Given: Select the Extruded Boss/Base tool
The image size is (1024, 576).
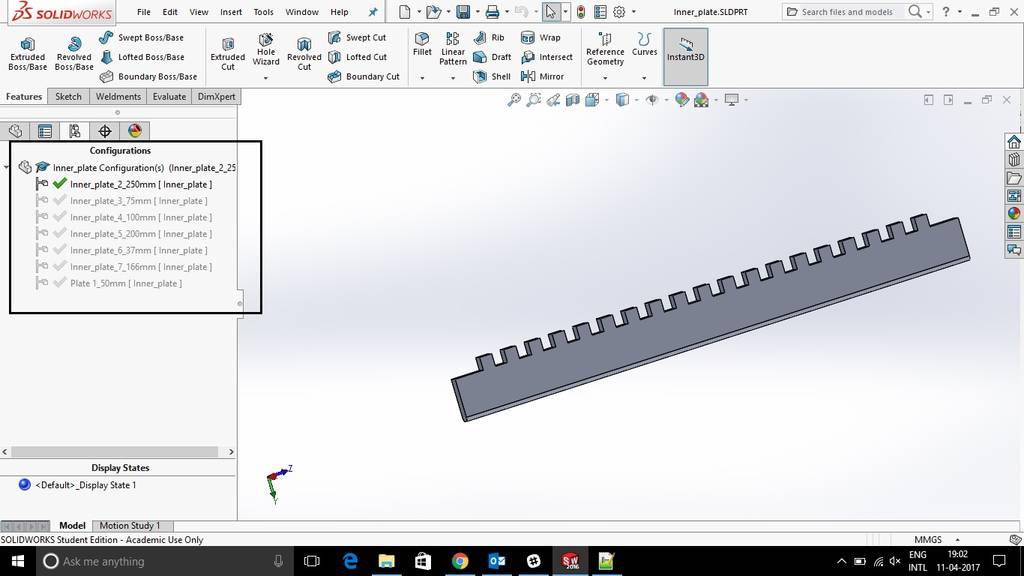Looking at the screenshot, I should click(x=27, y=54).
